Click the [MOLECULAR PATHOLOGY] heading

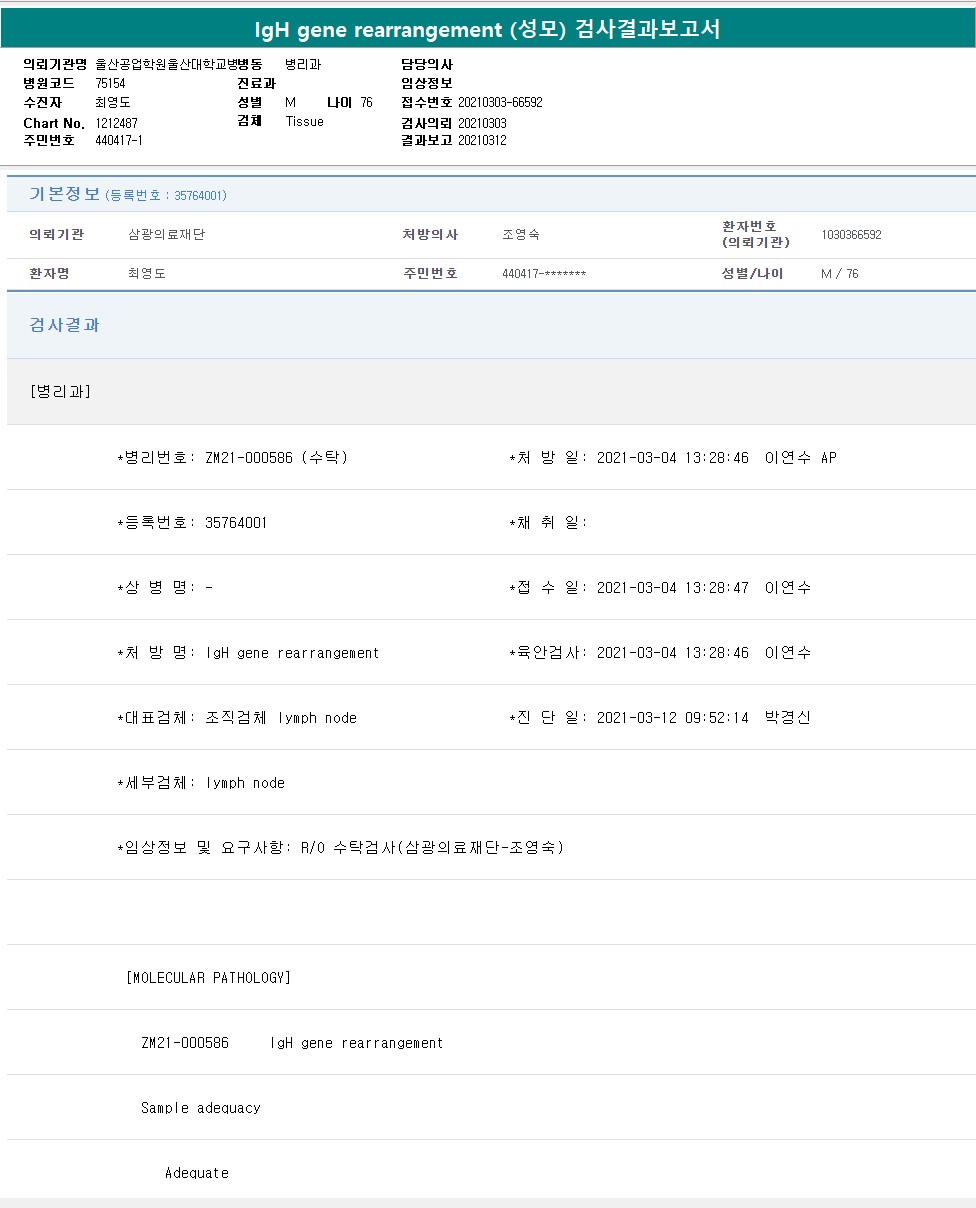(x=208, y=978)
